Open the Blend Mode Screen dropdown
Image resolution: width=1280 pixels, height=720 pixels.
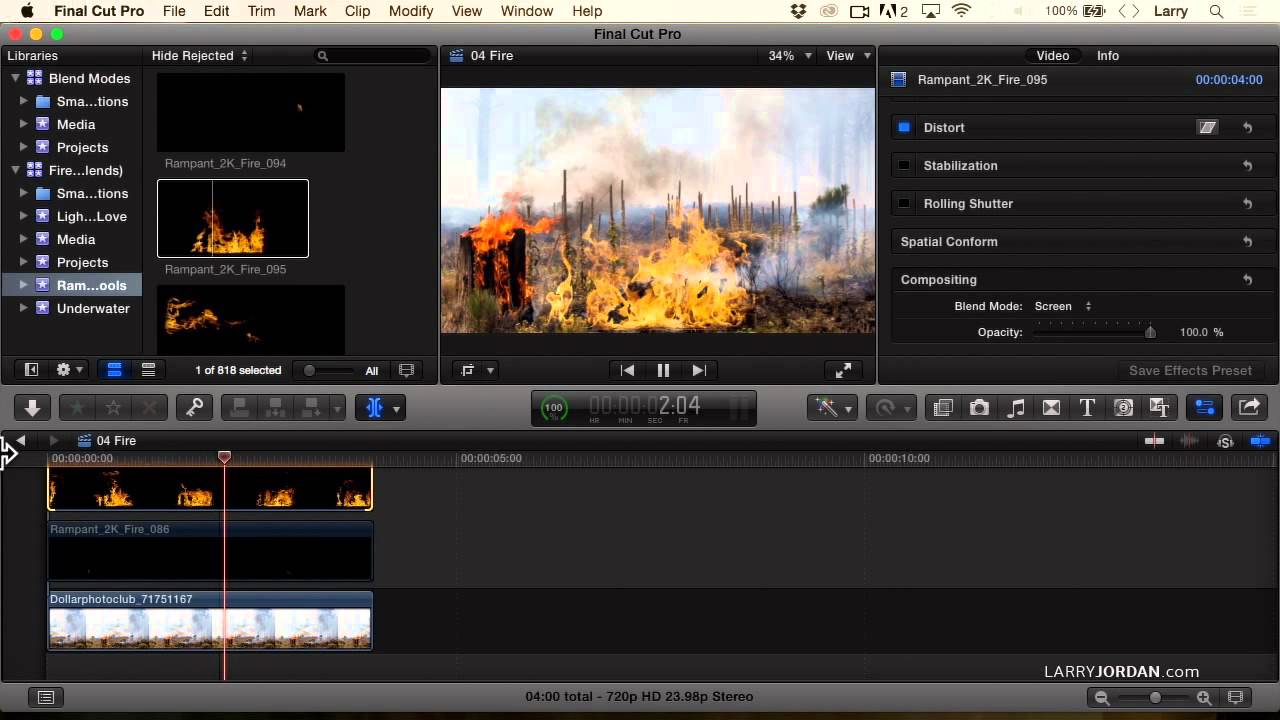pyautogui.click(x=1063, y=306)
